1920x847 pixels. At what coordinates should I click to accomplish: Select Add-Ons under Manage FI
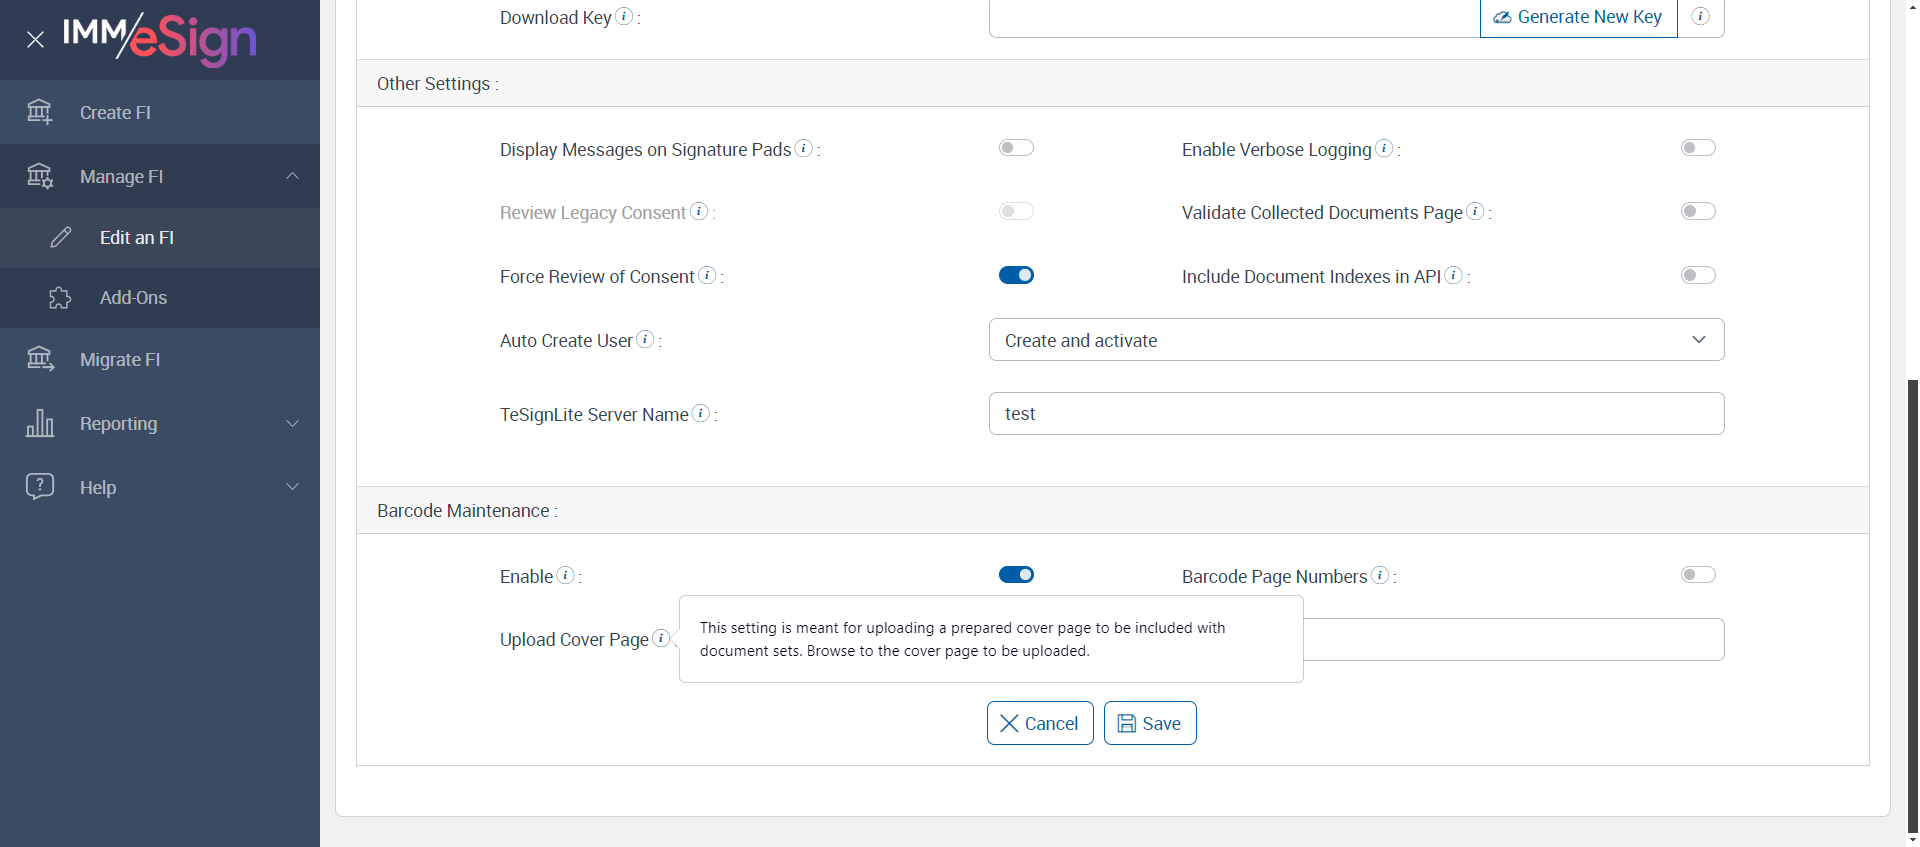tap(133, 298)
